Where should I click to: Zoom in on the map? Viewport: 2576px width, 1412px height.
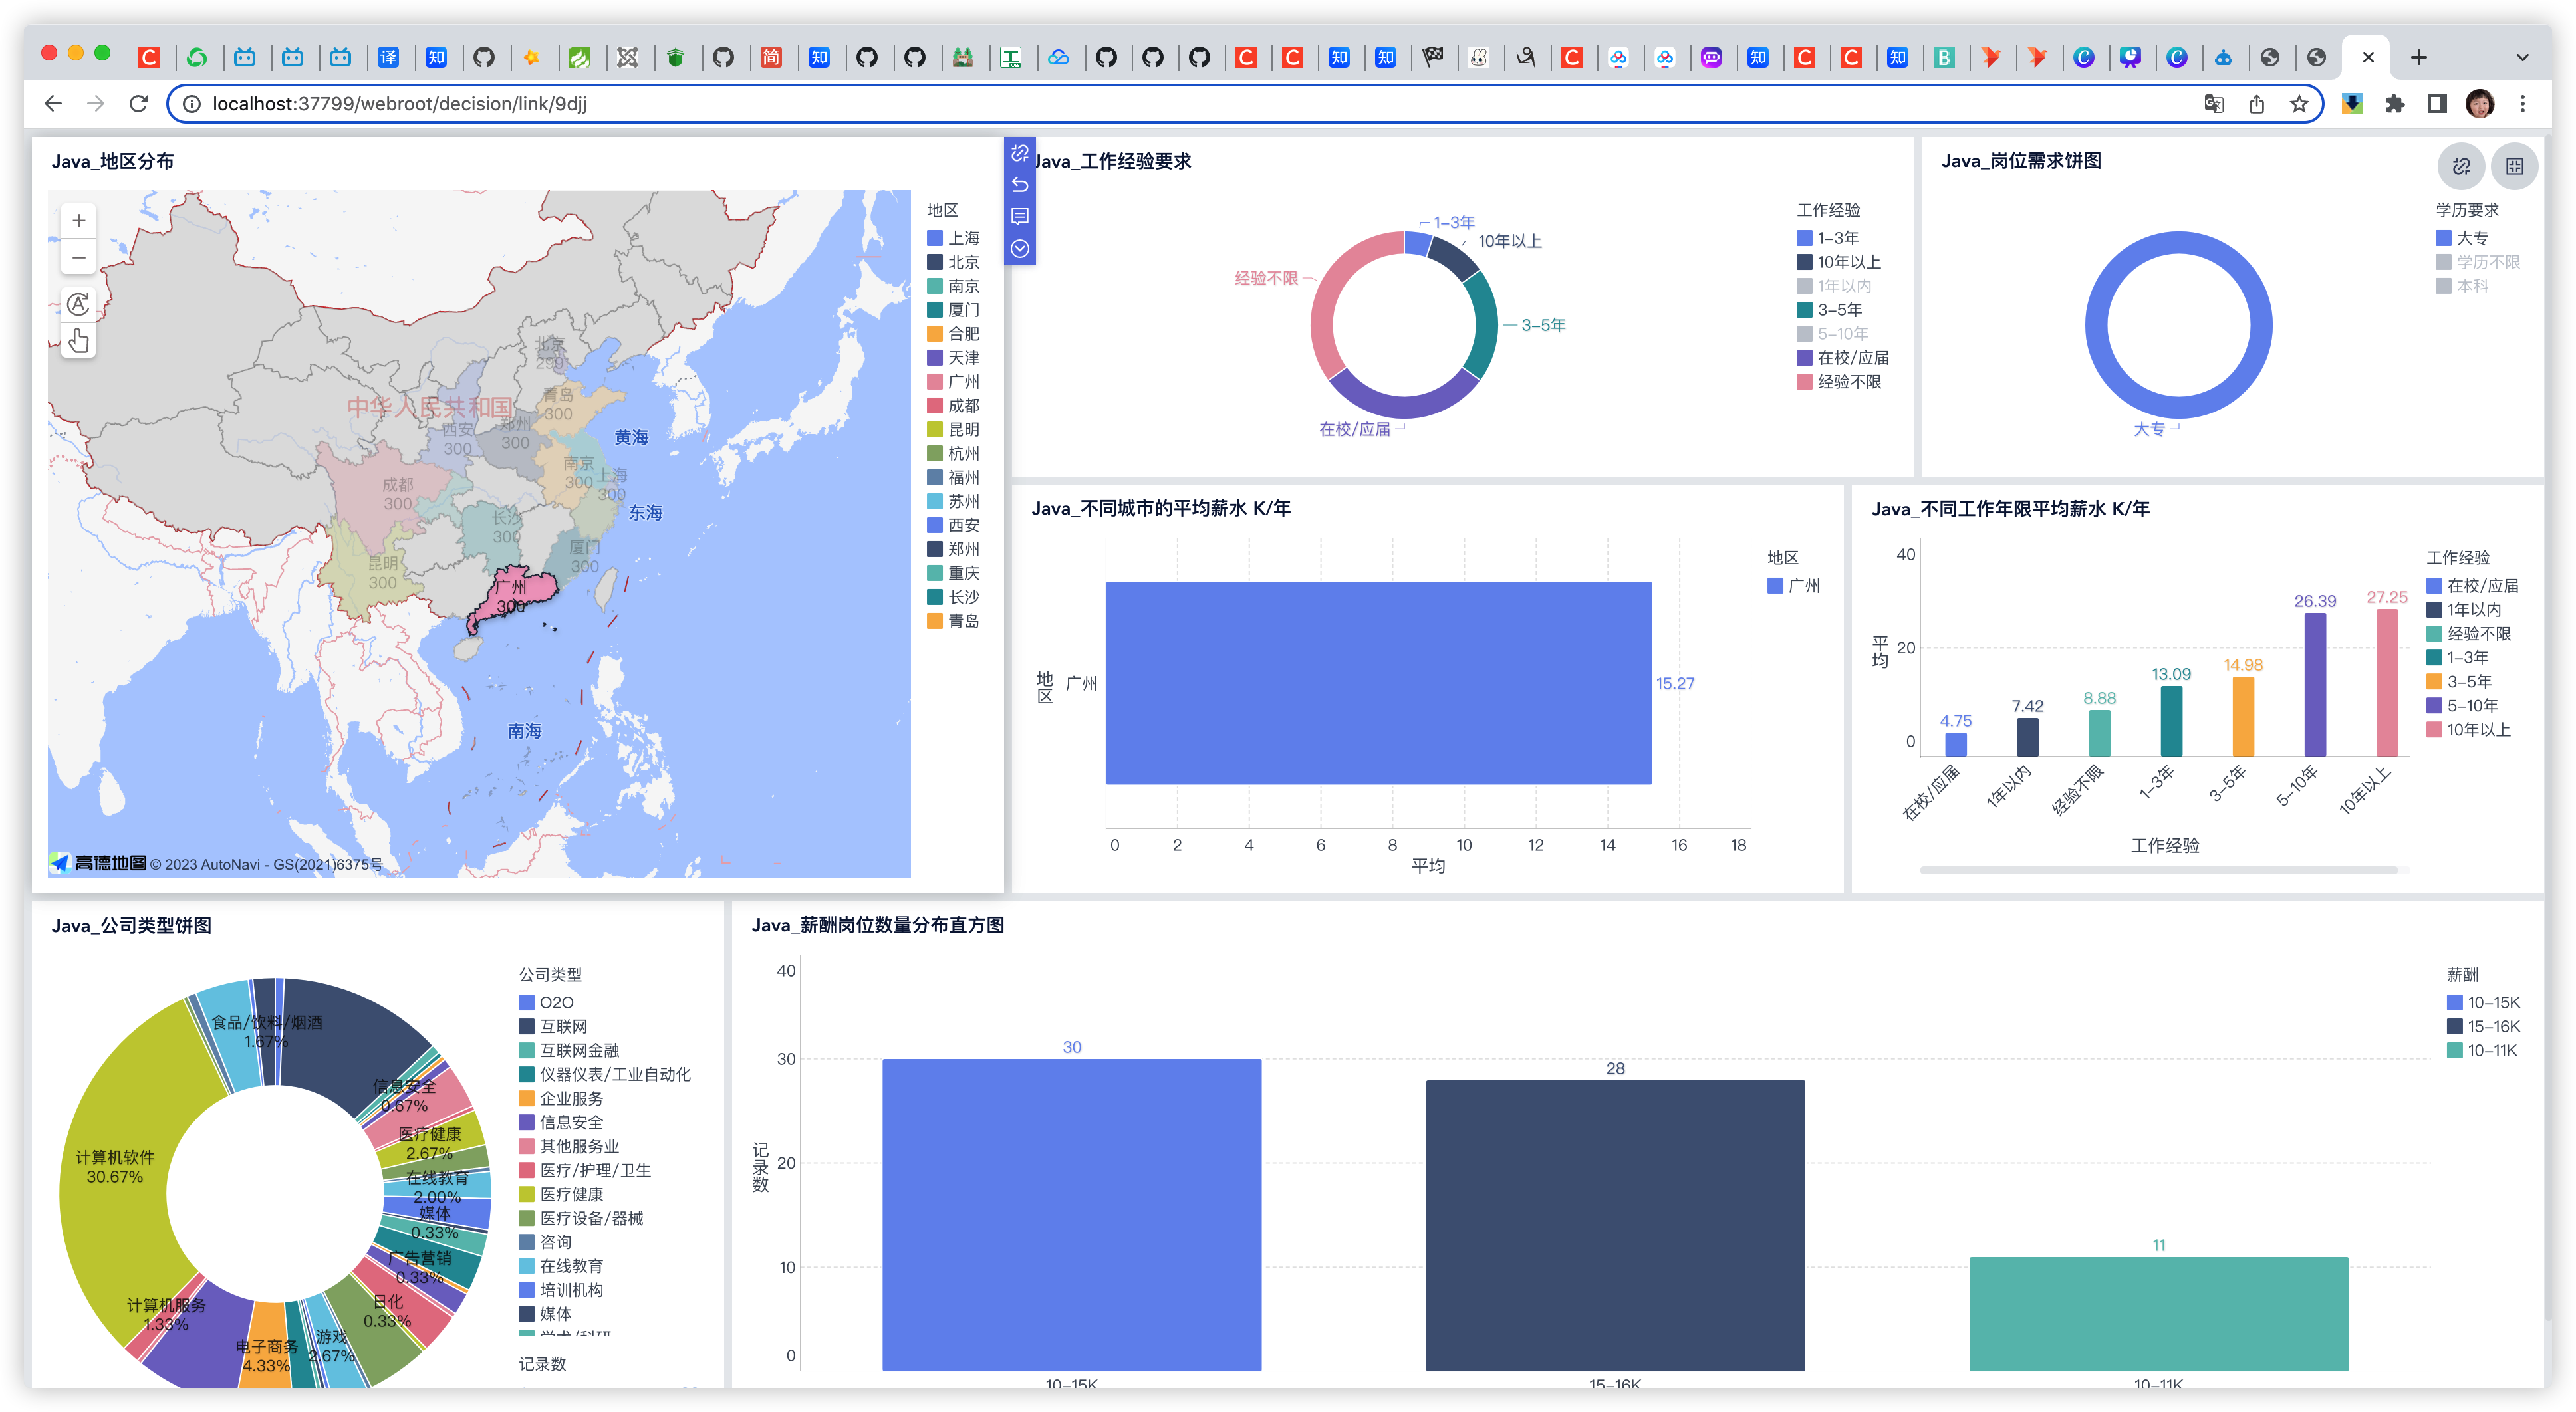point(78,221)
